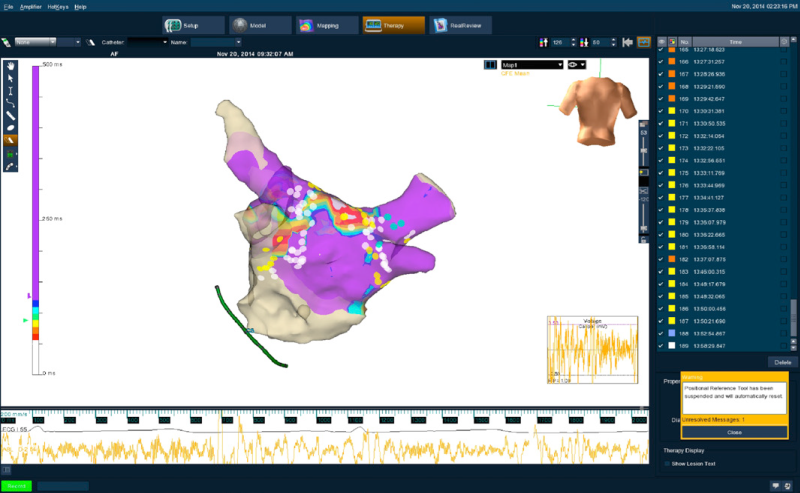
Task: Toggle checkbox for lesion row 175
Action: pyautogui.click(x=661, y=172)
